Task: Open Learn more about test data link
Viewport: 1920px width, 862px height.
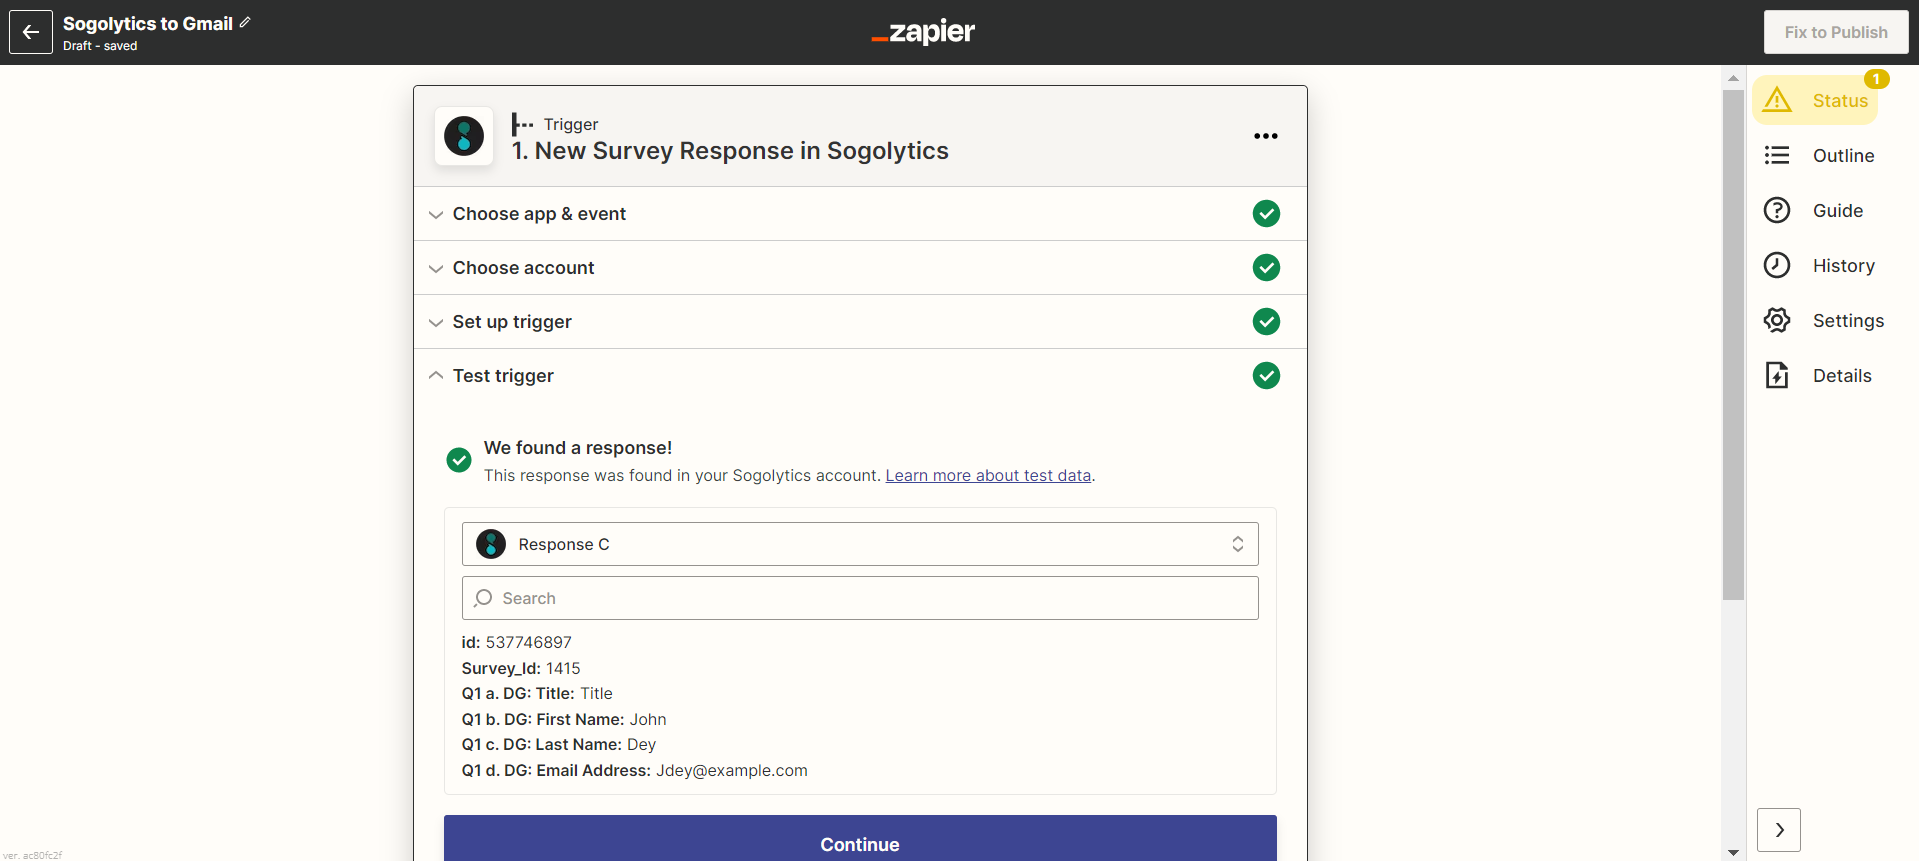Action: coord(988,476)
